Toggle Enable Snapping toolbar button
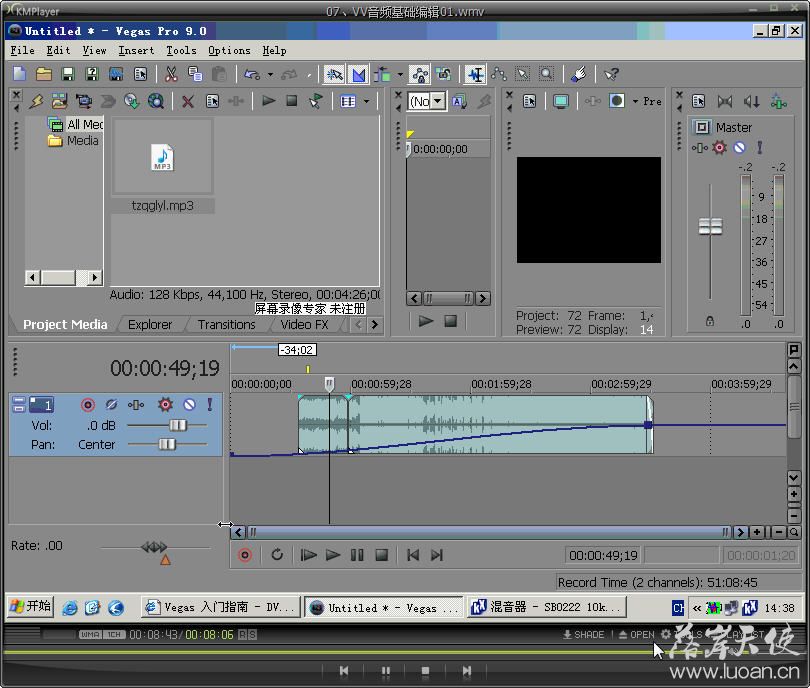 (x=334, y=74)
